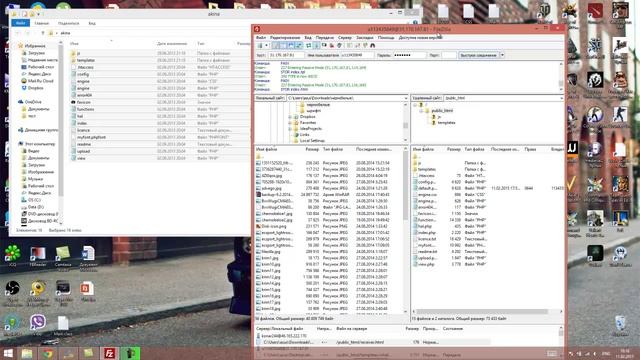640x360 pixels.
Task: Select OneDrive in Explorer navigation pane
Action: click(33, 102)
